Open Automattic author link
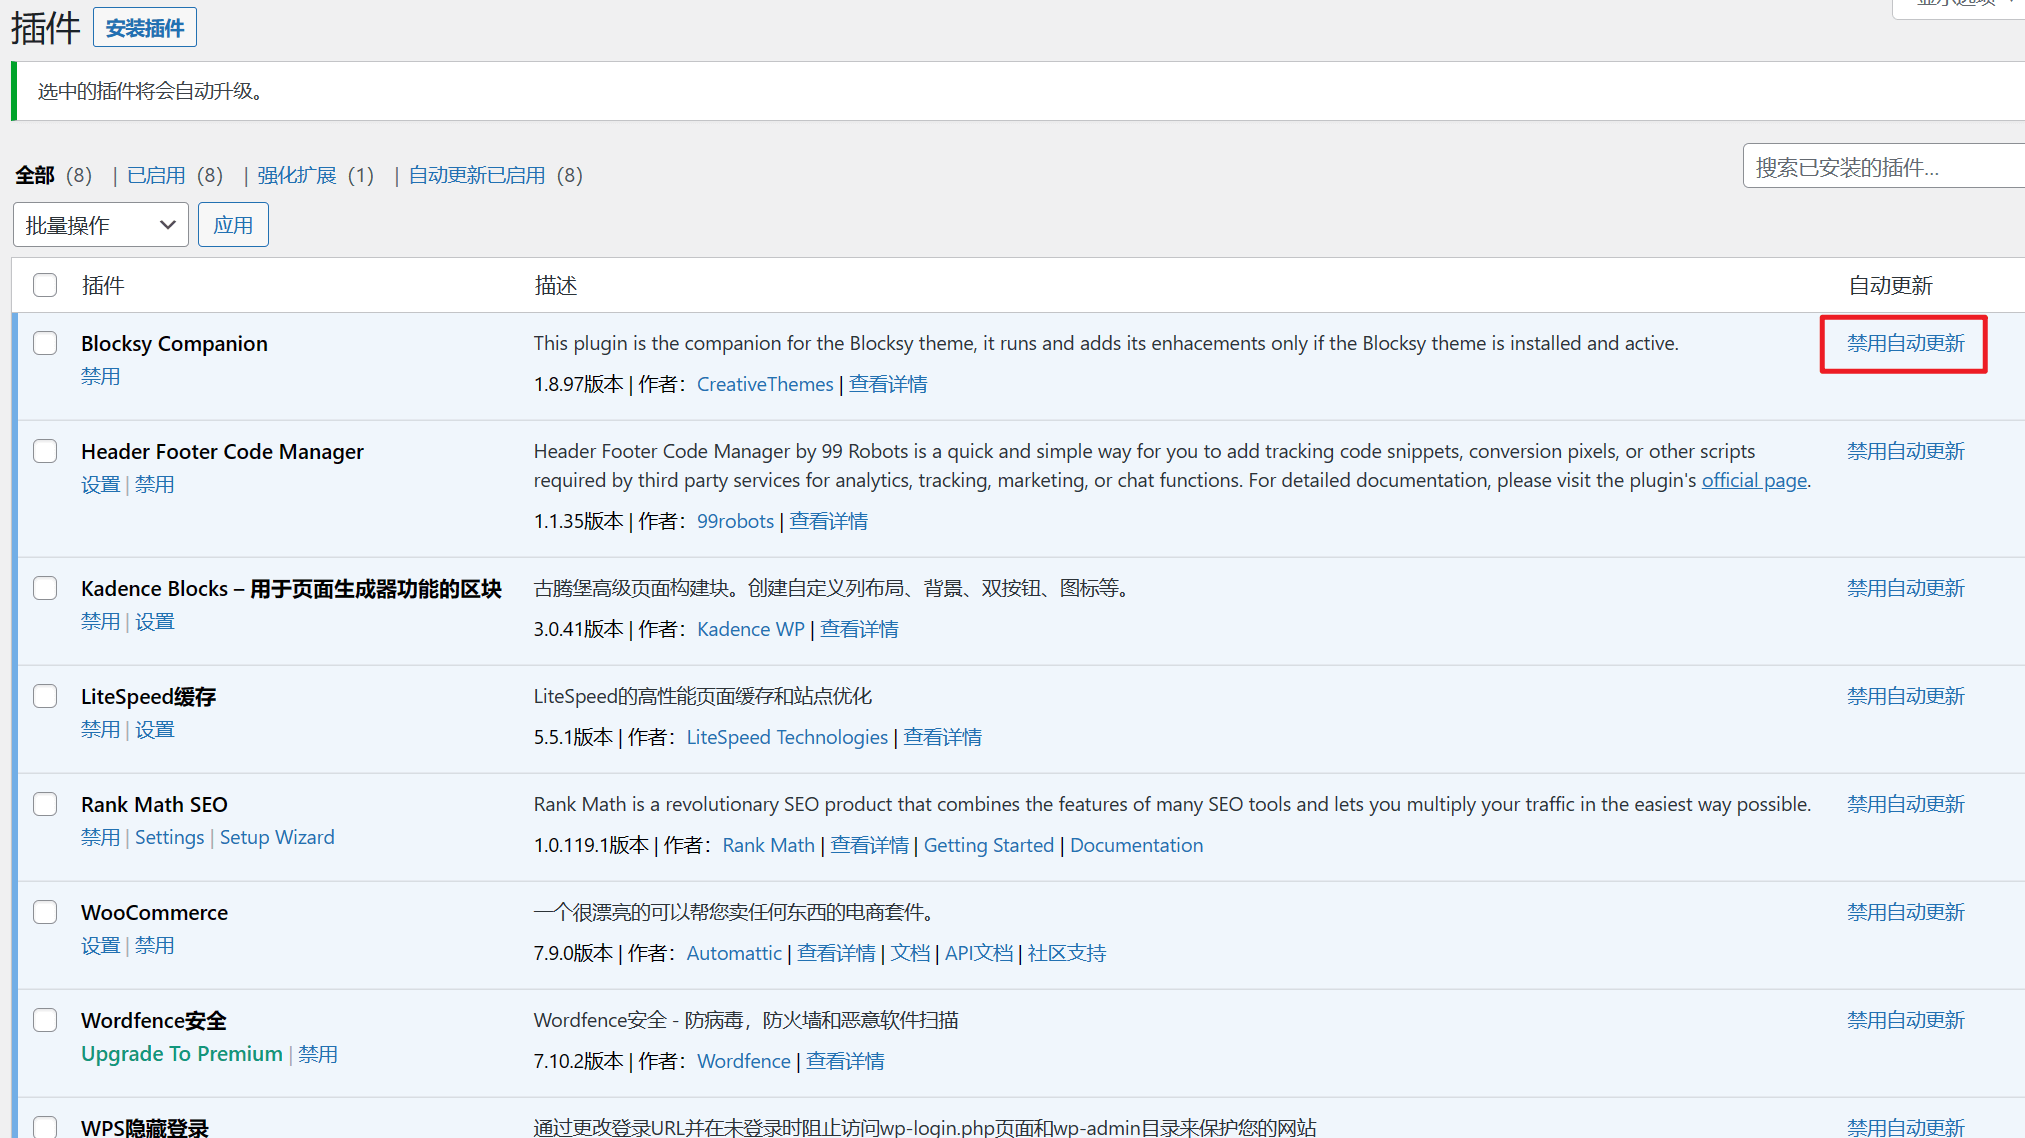The image size is (2025, 1138). (x=734, y=953)
